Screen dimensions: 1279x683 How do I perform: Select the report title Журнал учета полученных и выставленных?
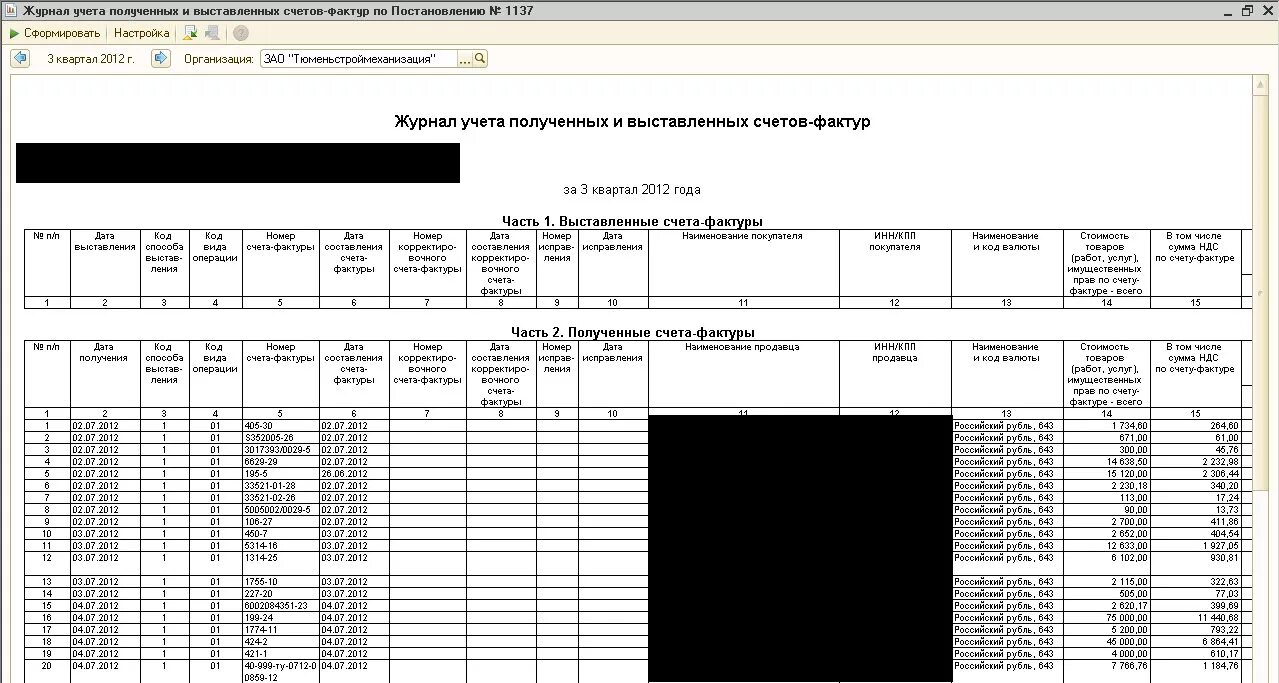[x=632, y=122]
